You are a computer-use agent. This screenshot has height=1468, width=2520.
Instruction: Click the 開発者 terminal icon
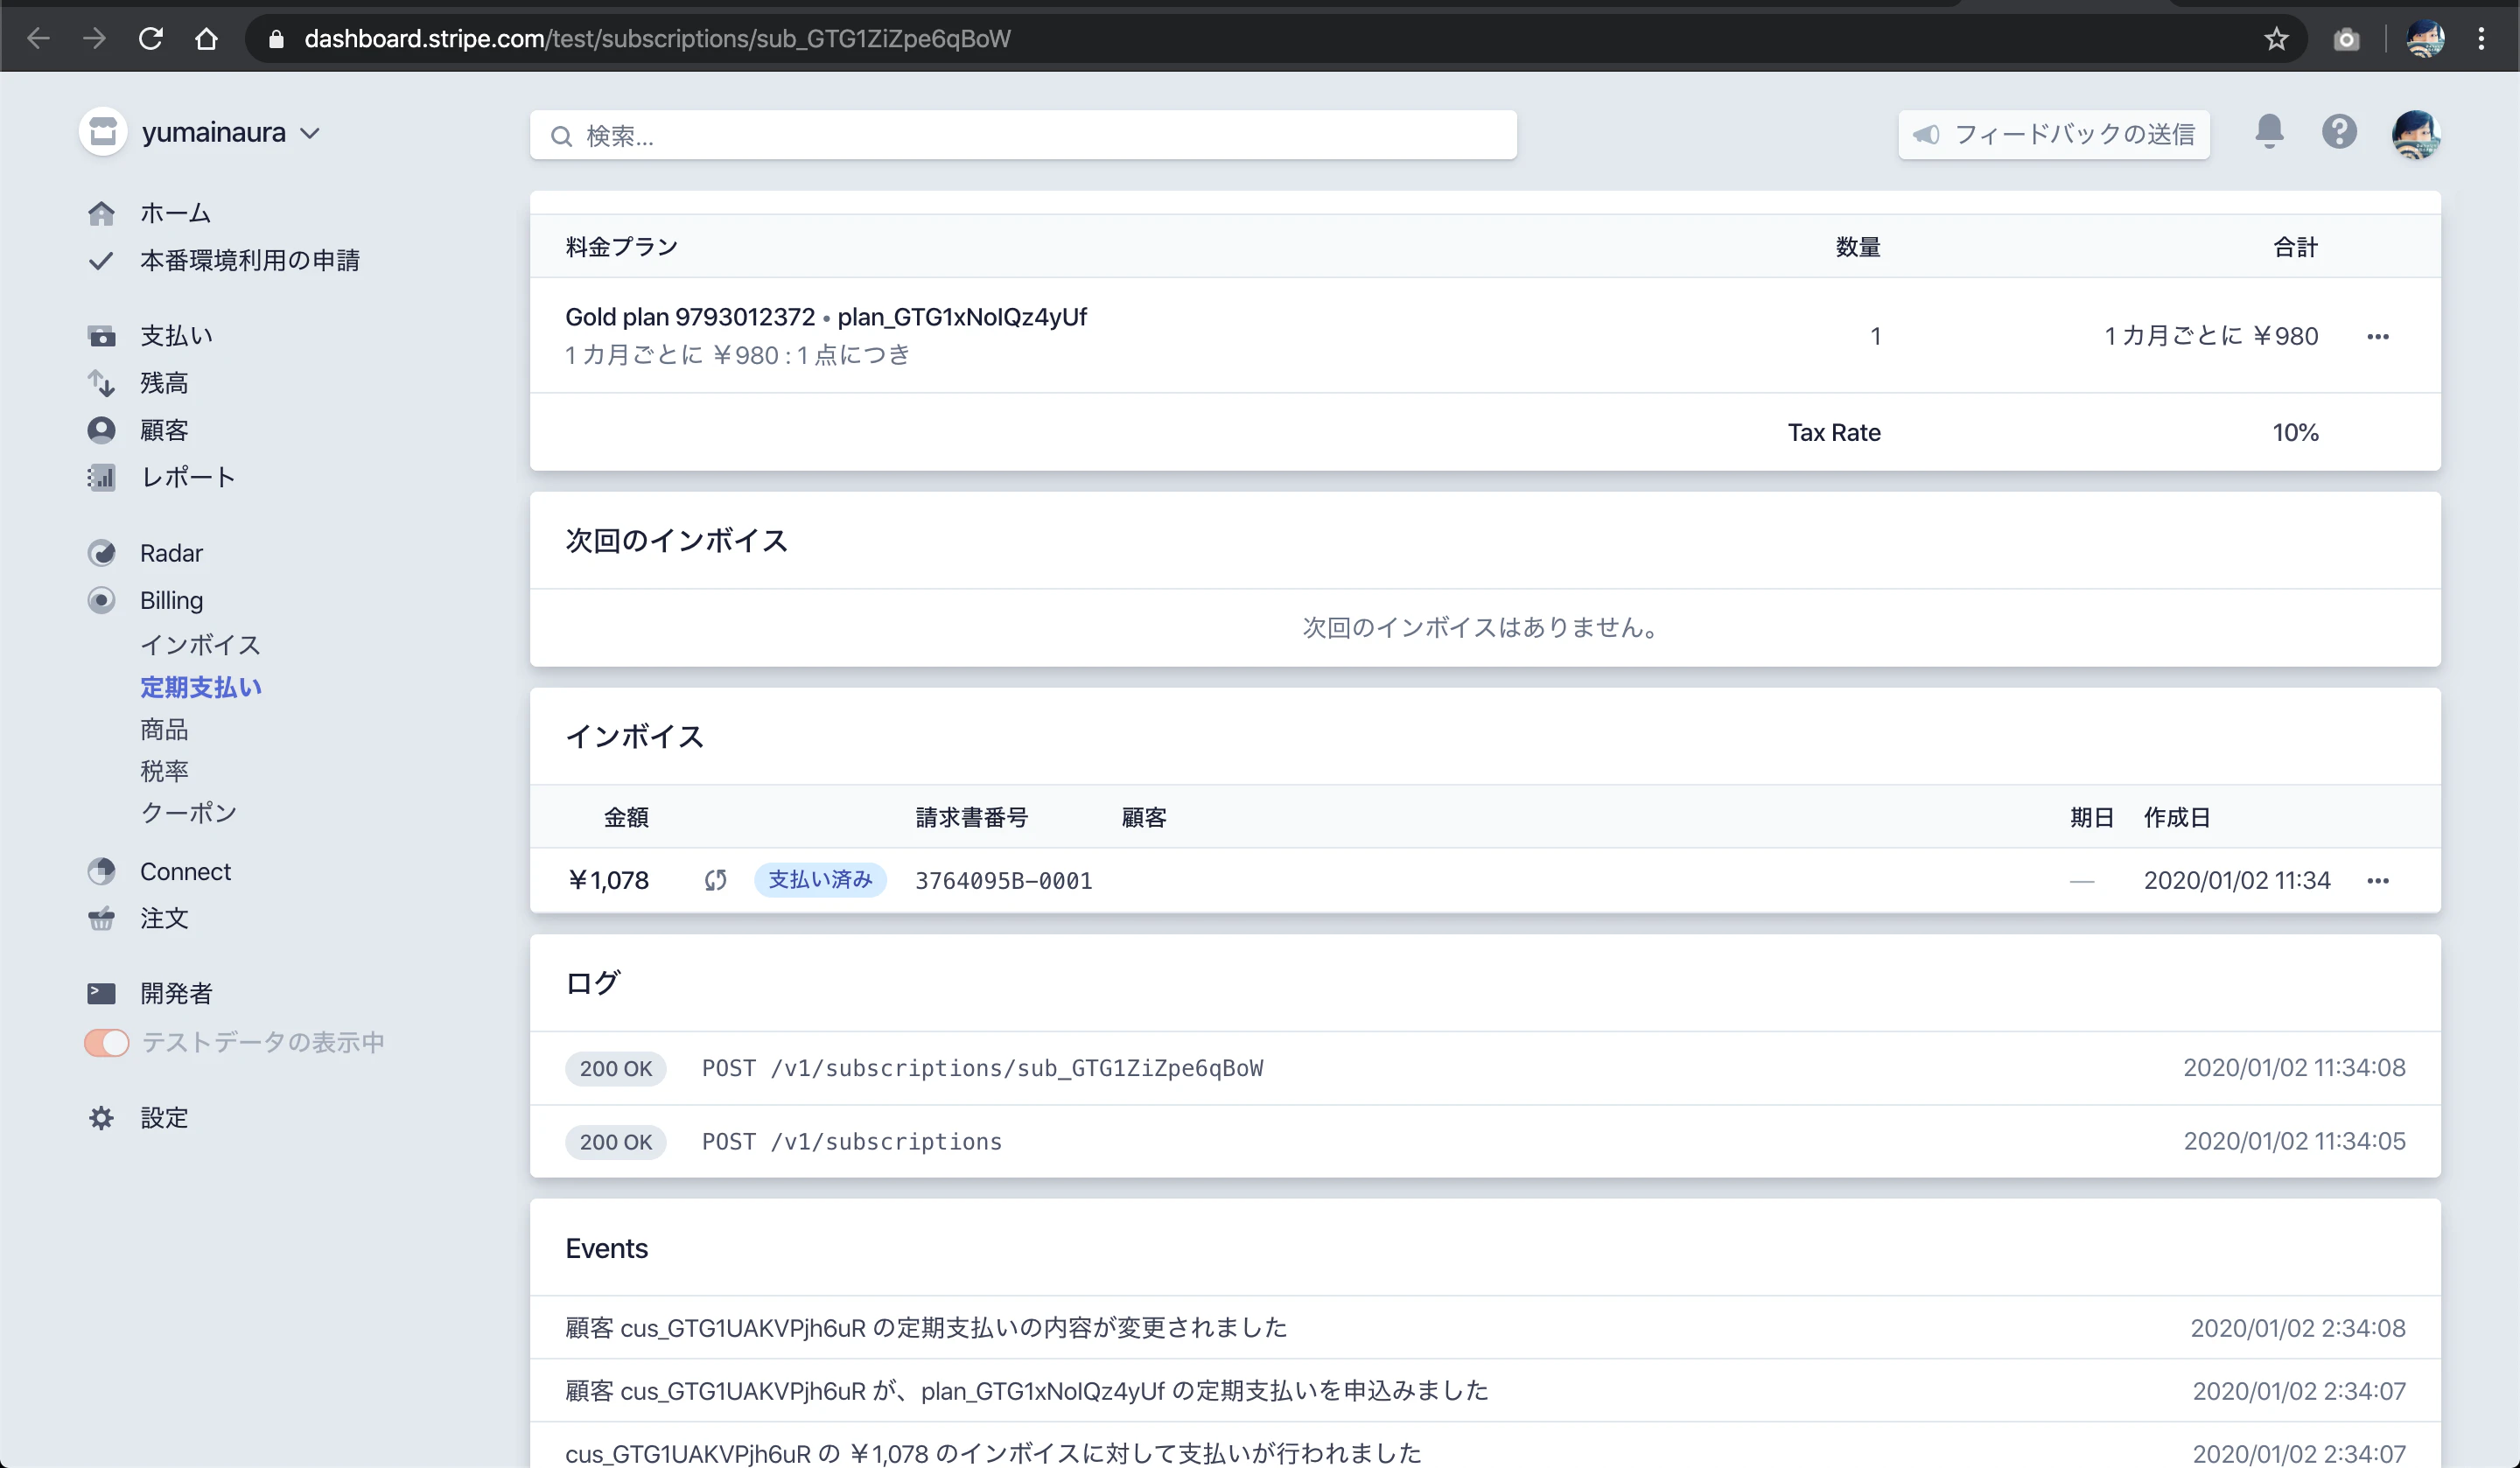[101, 993]
